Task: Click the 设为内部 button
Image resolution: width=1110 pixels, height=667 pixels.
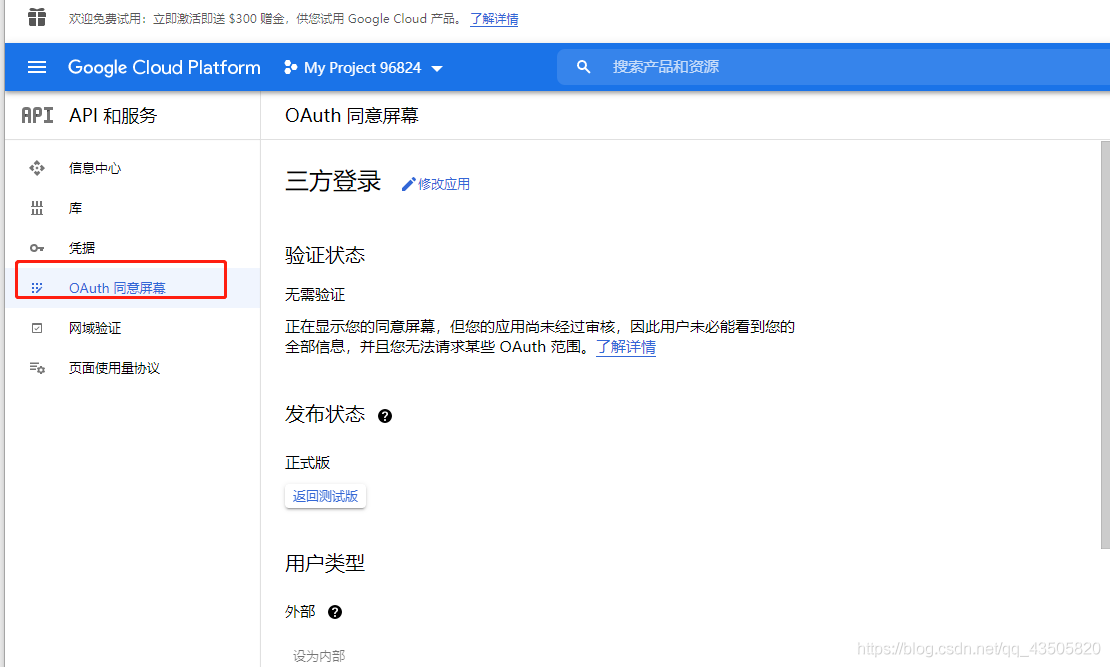Action: coord(319,656)
